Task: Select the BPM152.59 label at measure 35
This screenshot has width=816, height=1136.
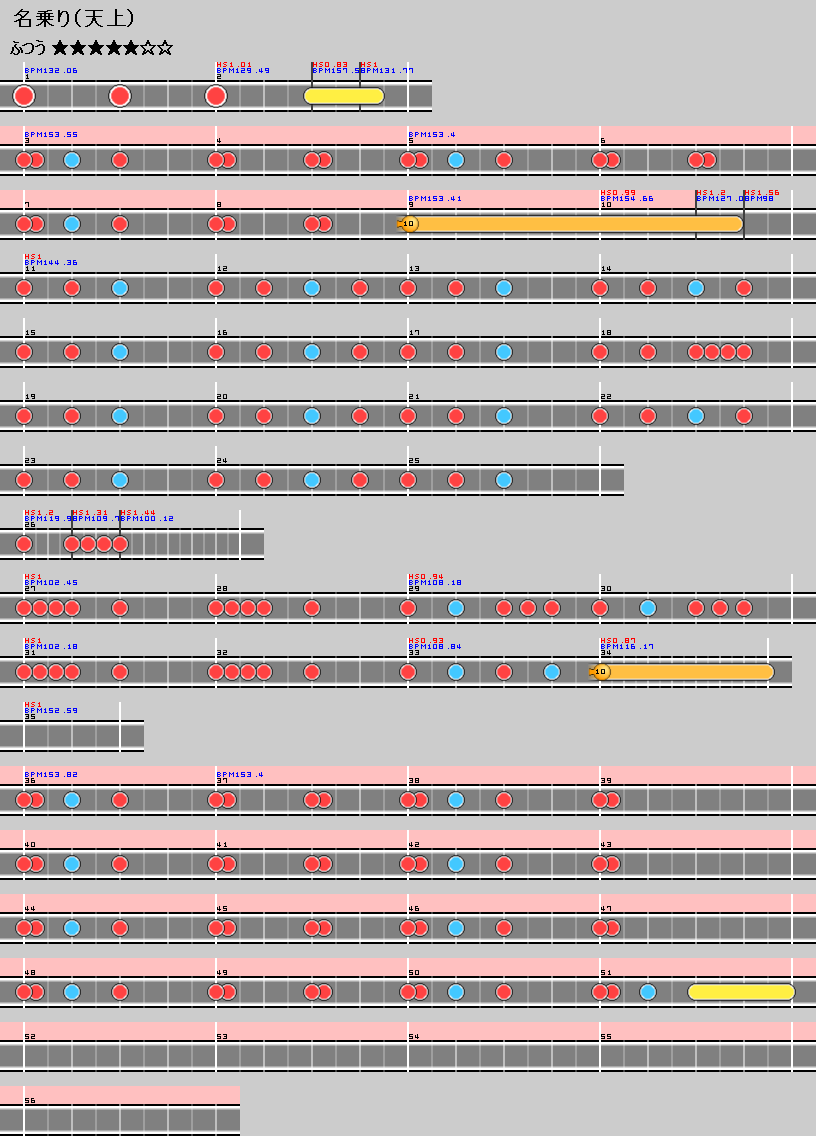Action: (51, 711)
